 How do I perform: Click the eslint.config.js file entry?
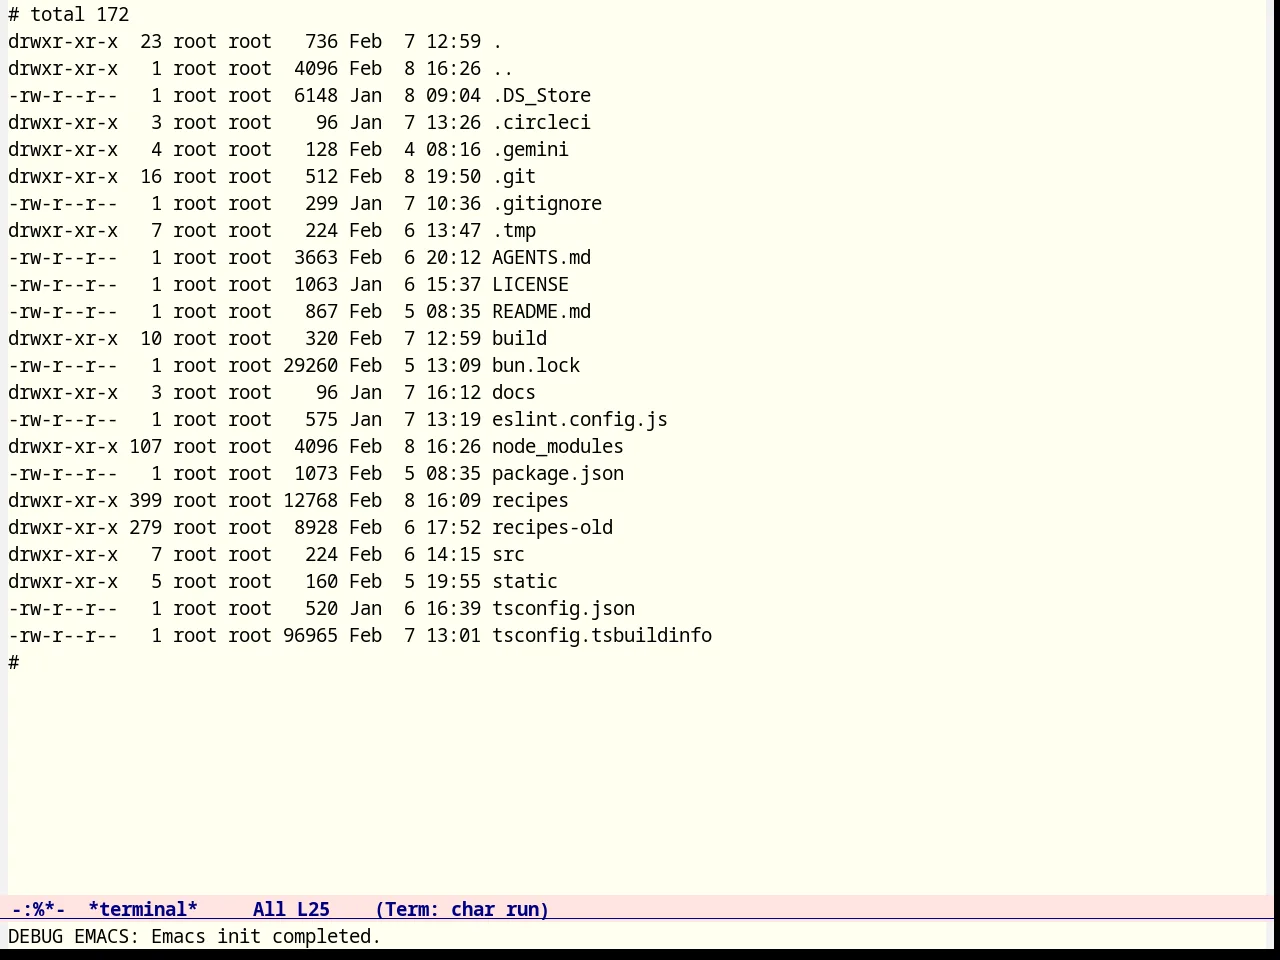579,419
